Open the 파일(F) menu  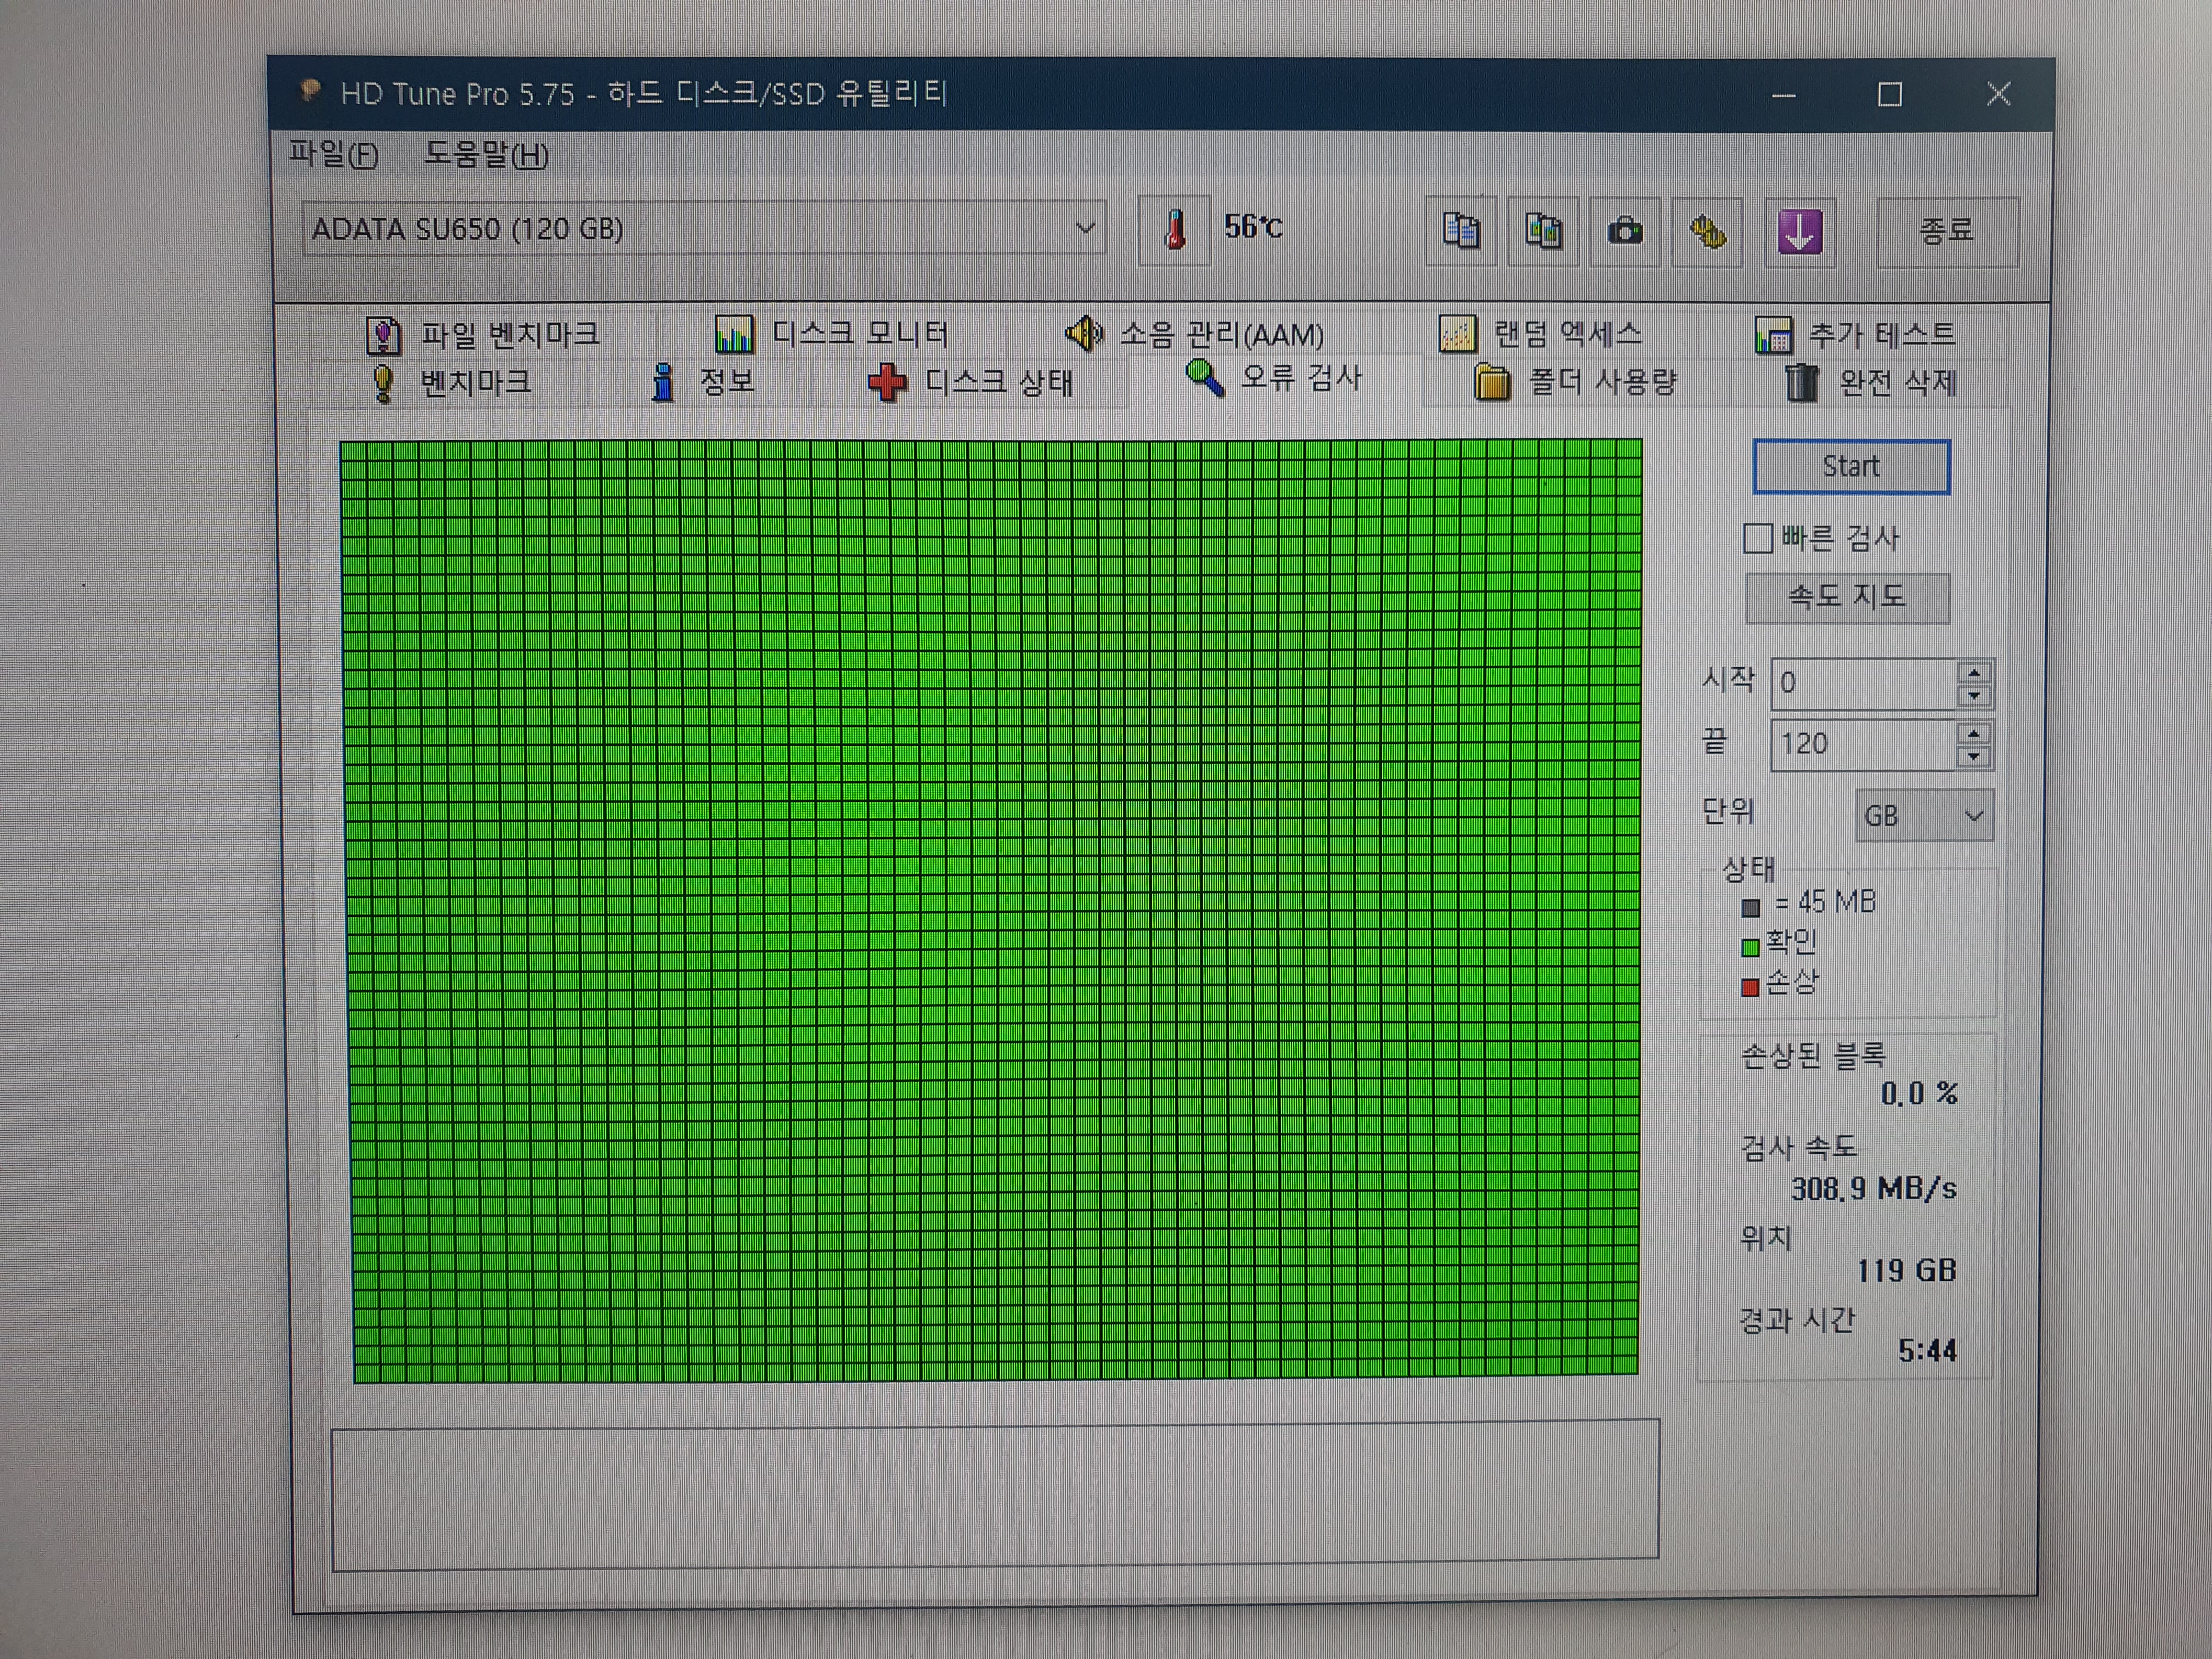(x=334, y=154)
